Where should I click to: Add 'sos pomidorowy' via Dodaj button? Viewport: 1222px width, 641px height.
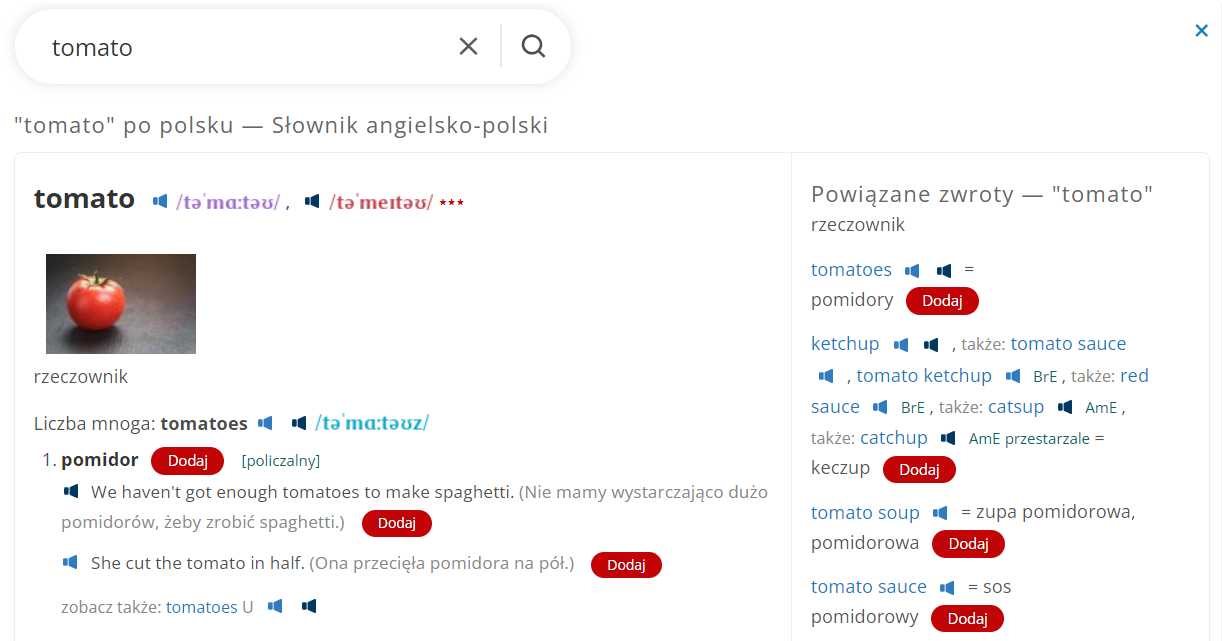(967, 619)
